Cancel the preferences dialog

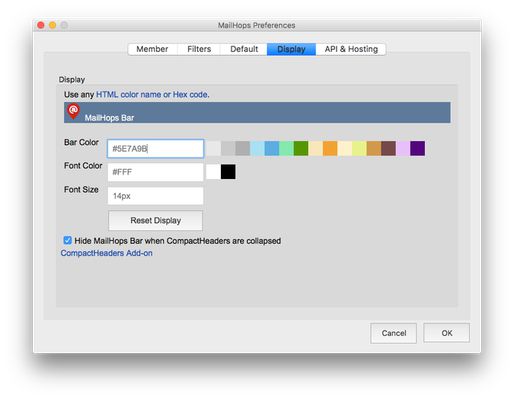click(394, 333)
